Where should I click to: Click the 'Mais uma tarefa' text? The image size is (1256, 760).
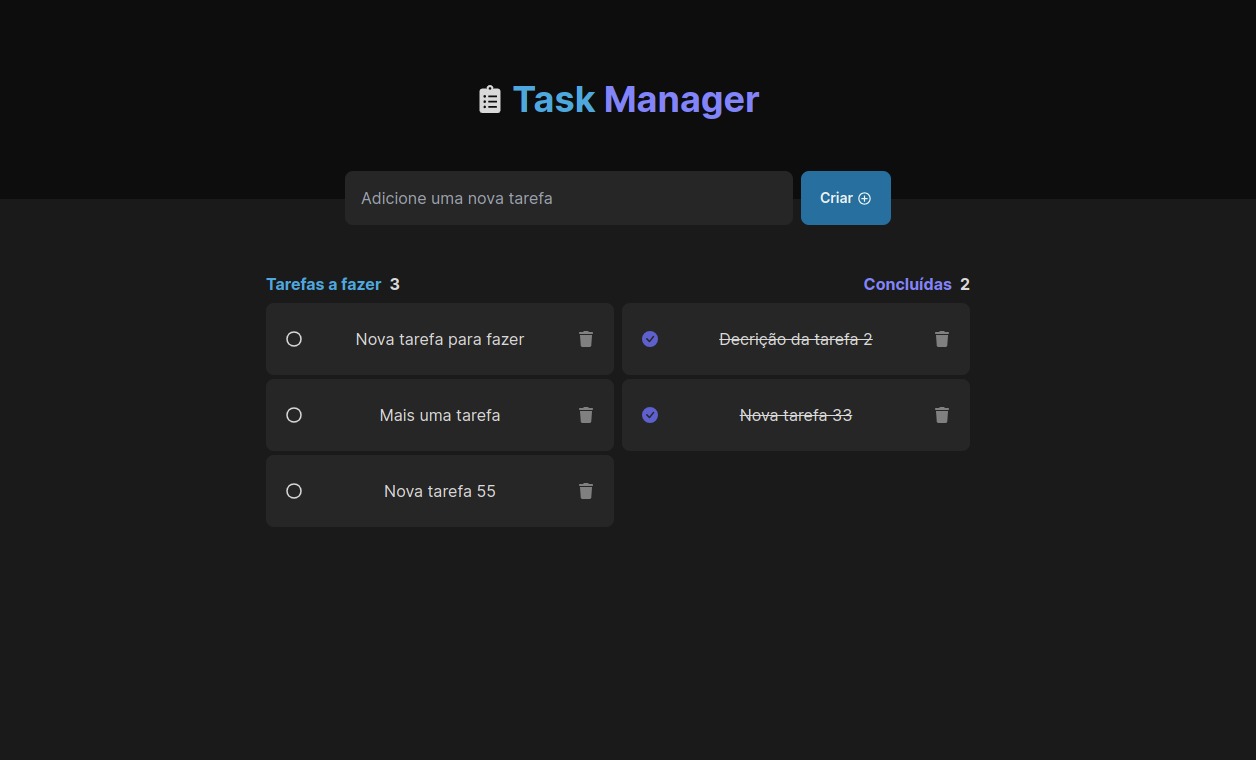coord(440,415)
